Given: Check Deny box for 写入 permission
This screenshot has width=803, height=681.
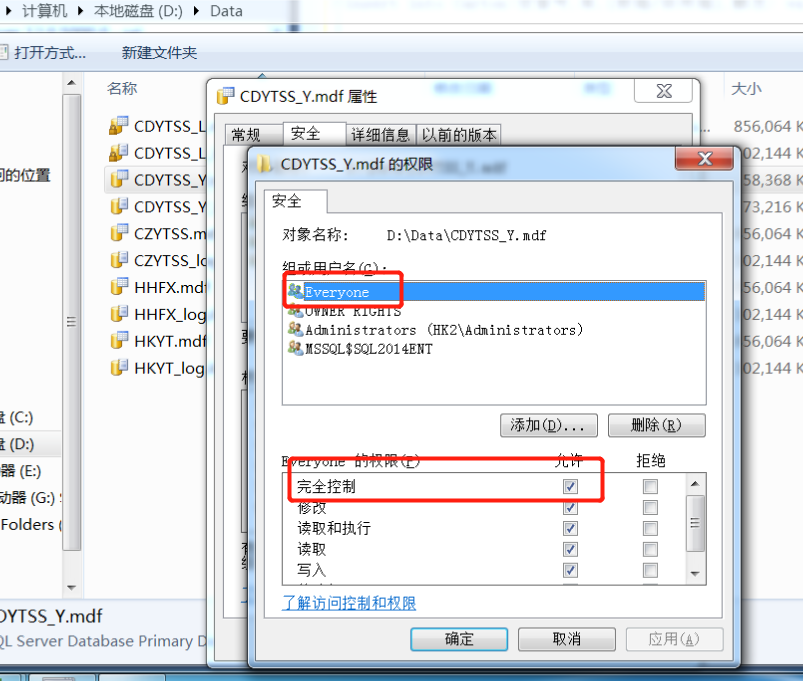Looking at the screenshot, I should [650, 570].
